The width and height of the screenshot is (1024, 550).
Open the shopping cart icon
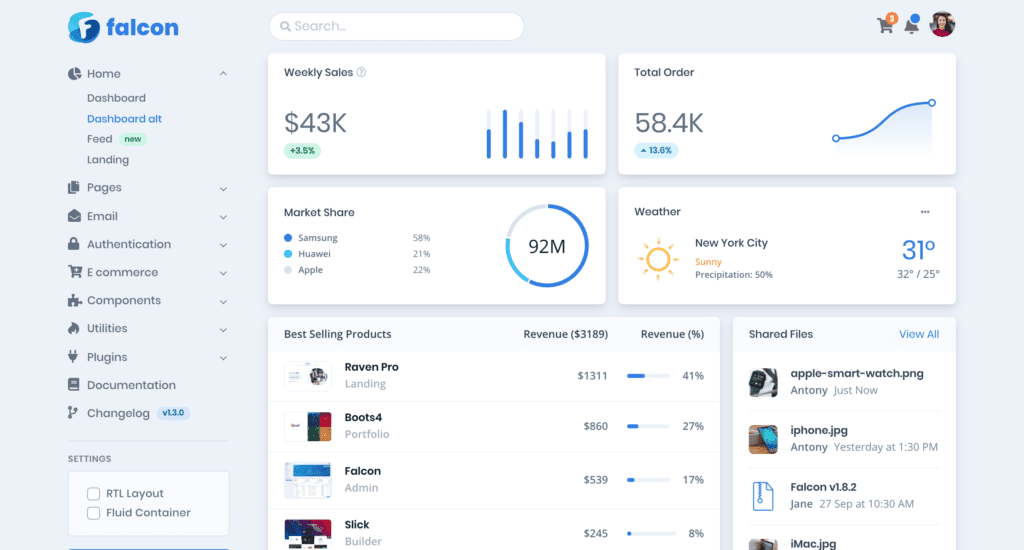point(885,25)
